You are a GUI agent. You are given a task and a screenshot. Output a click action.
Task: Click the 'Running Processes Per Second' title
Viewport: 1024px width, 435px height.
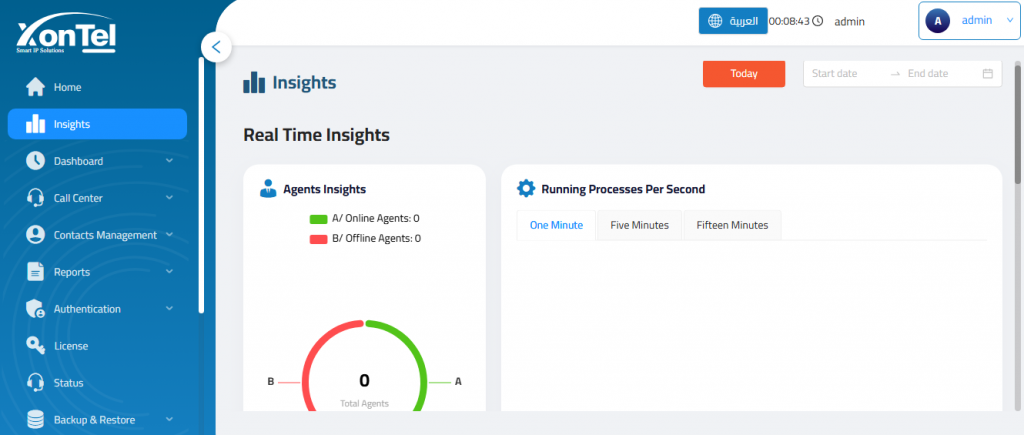[x=623, y=189]
